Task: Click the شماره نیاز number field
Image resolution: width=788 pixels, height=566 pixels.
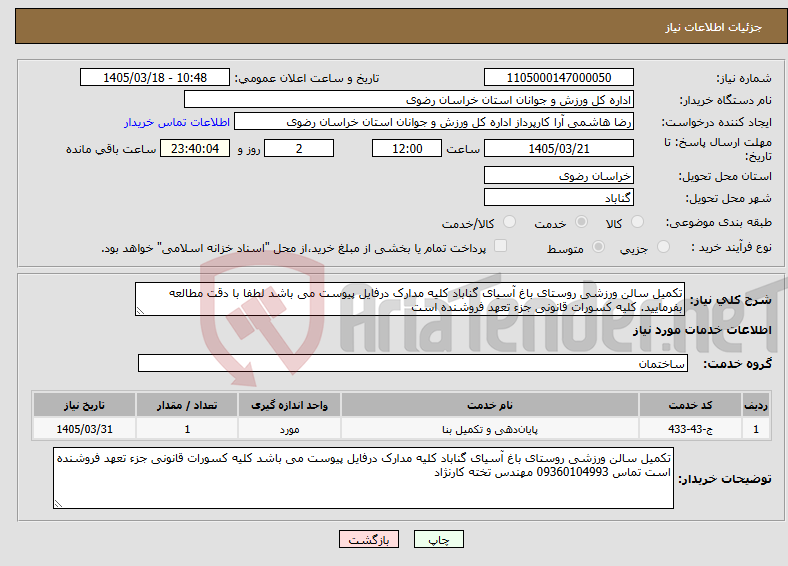Action: [x=559, y=77]
